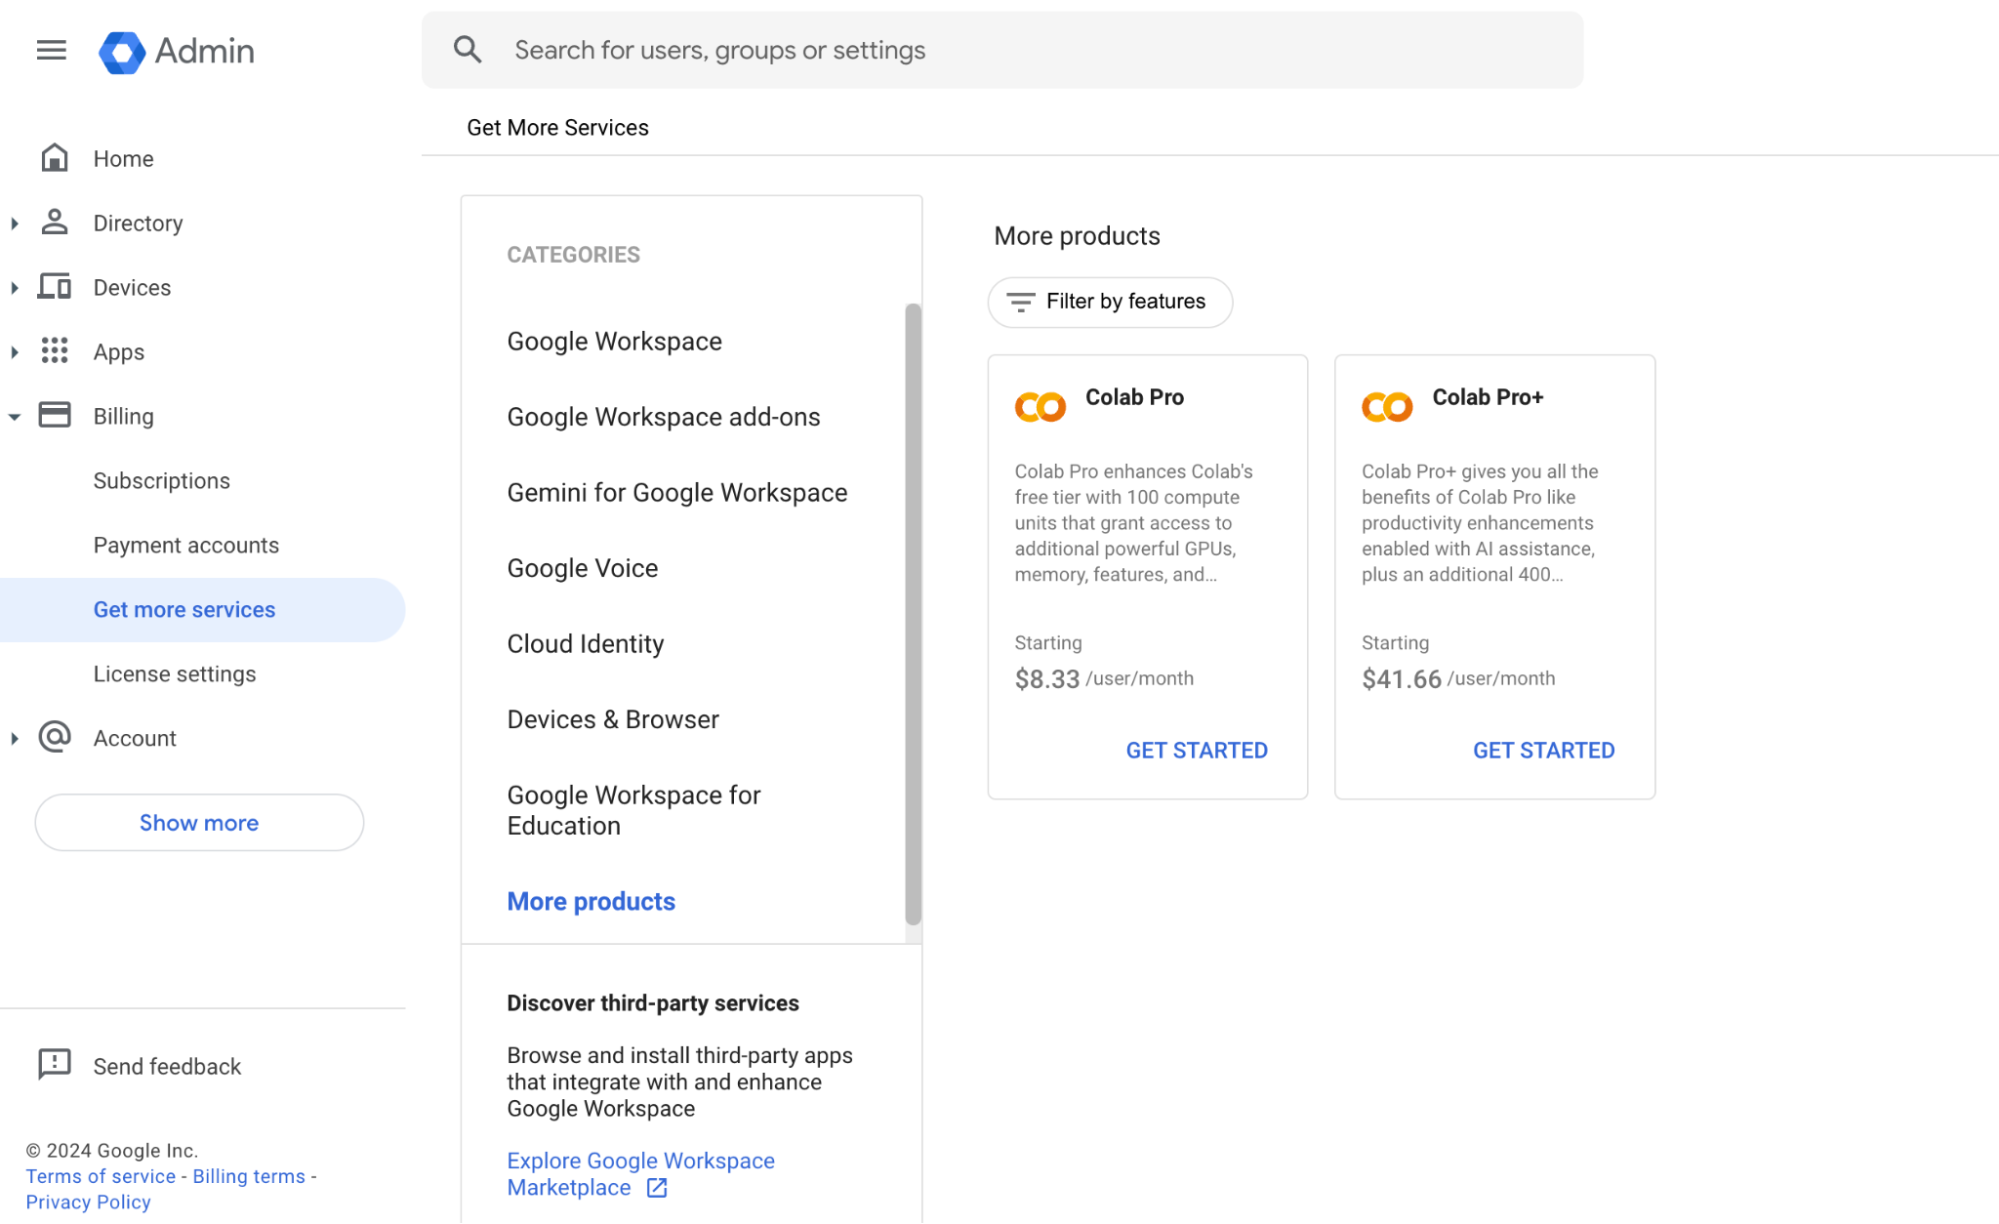1999x1224 pixels.
Task: Expand the Apps section arrow
Action: [x=14, y=352]
